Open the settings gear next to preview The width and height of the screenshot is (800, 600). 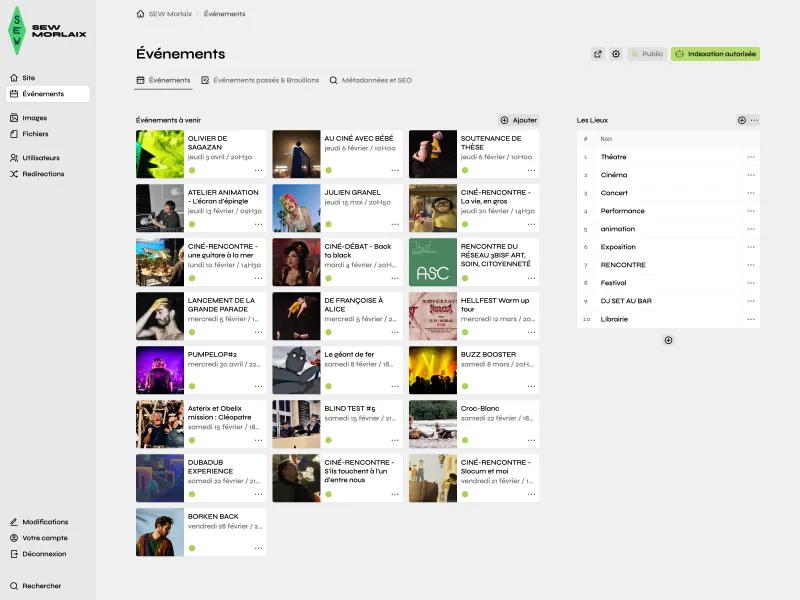point(617,54)
